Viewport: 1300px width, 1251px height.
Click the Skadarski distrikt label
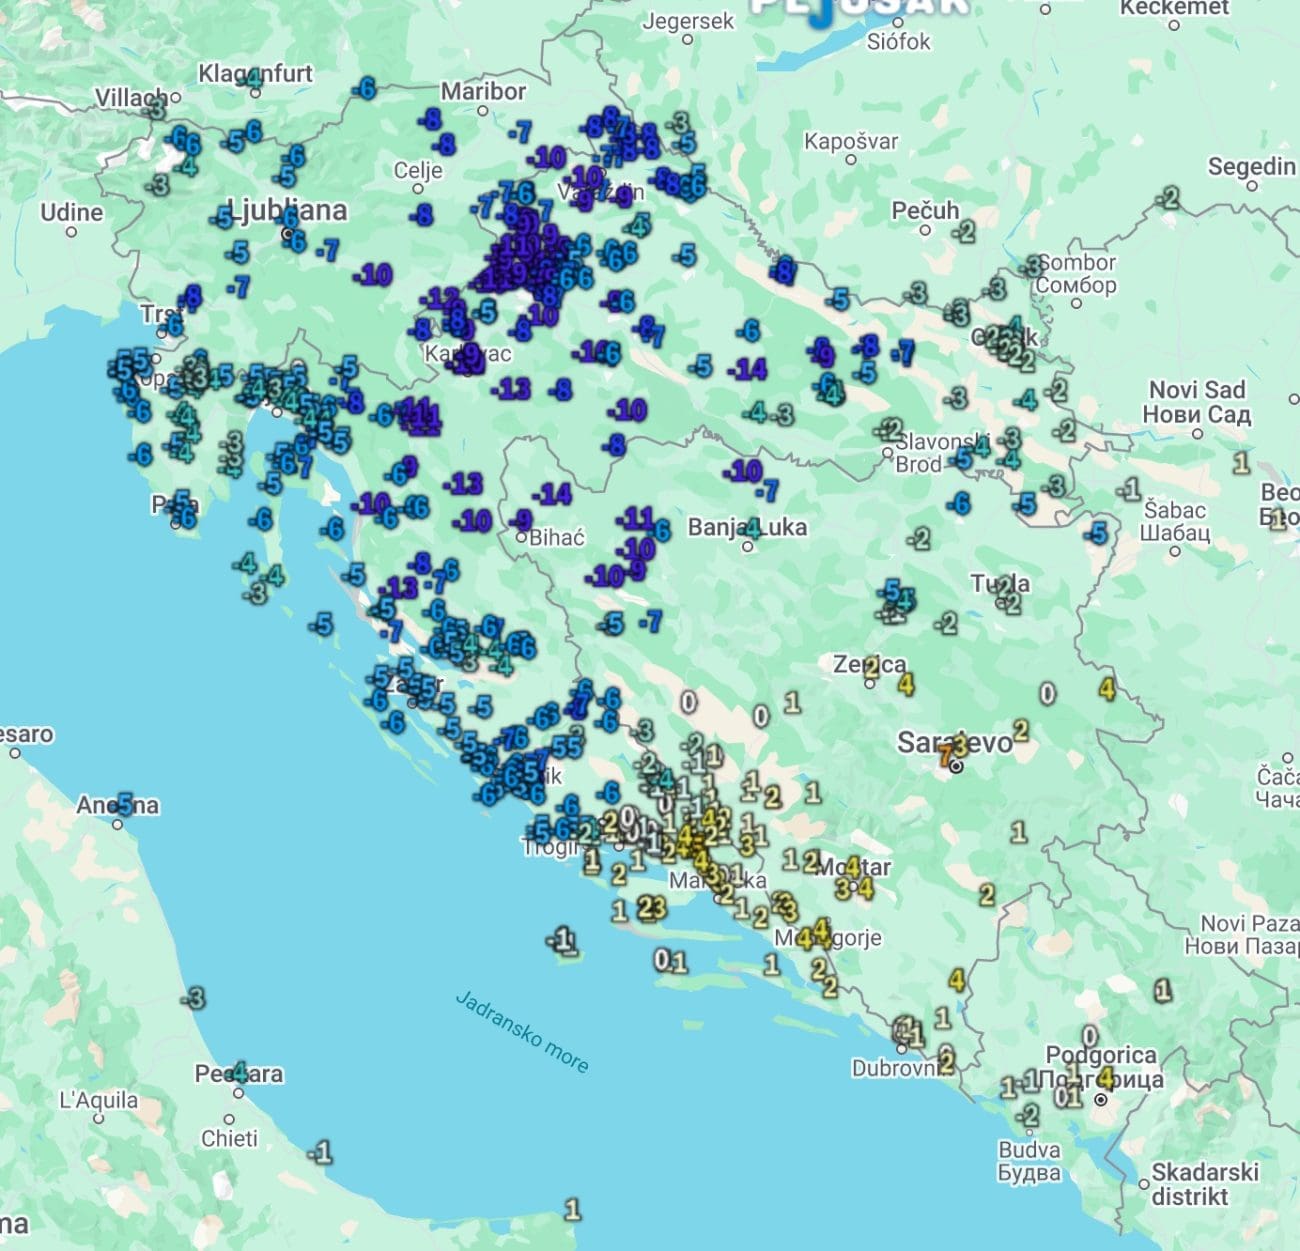coord(1203,1183)
